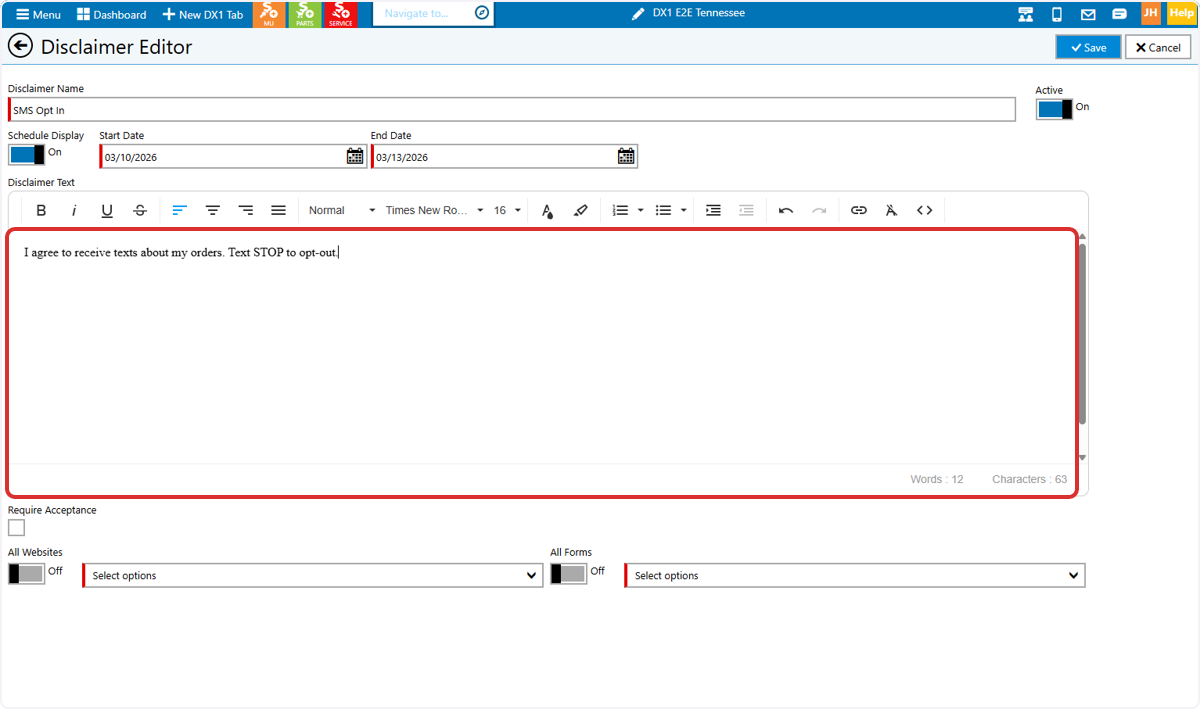The height and width of the screenshot is (709, 1200).
Task: Enable the All Websites toggle
Action: tap(27, 573)
